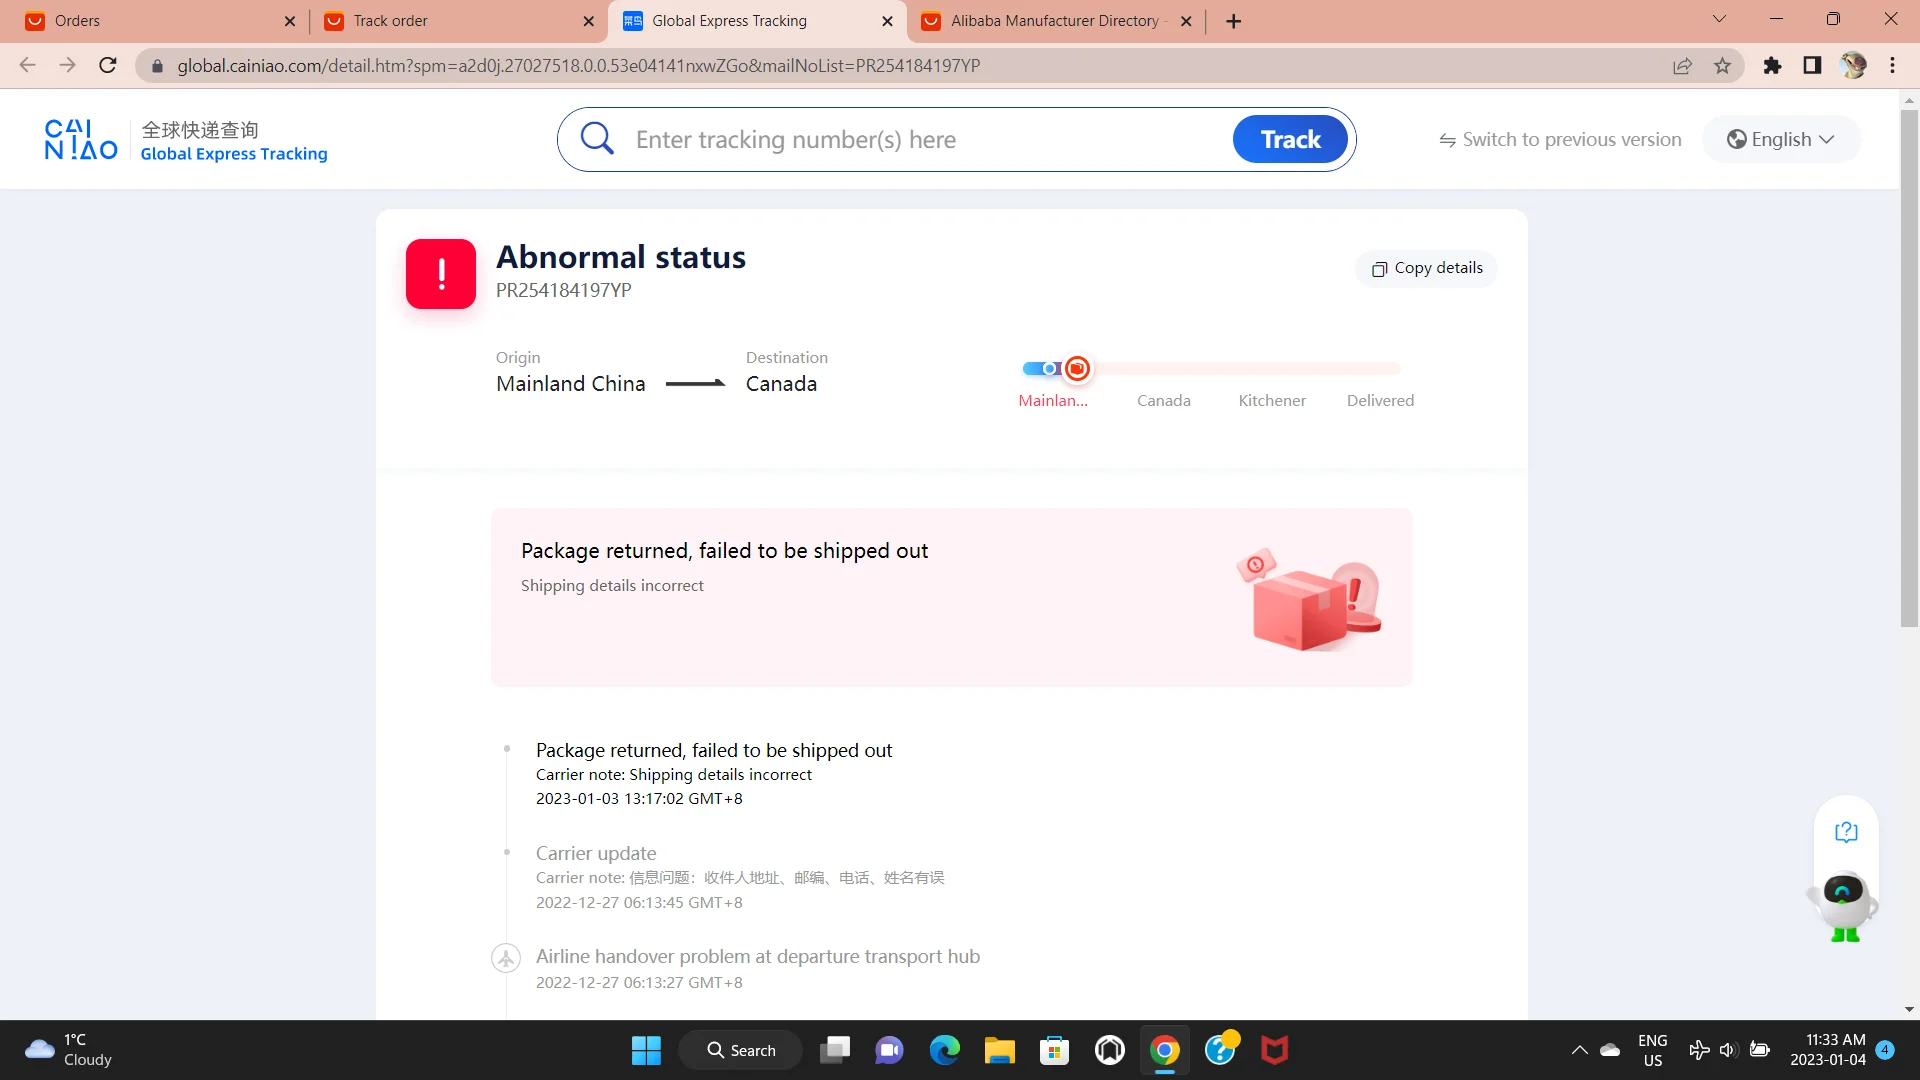Open the help chat robot assistant
The image size is (1920, 1080).
[1843, 906]
